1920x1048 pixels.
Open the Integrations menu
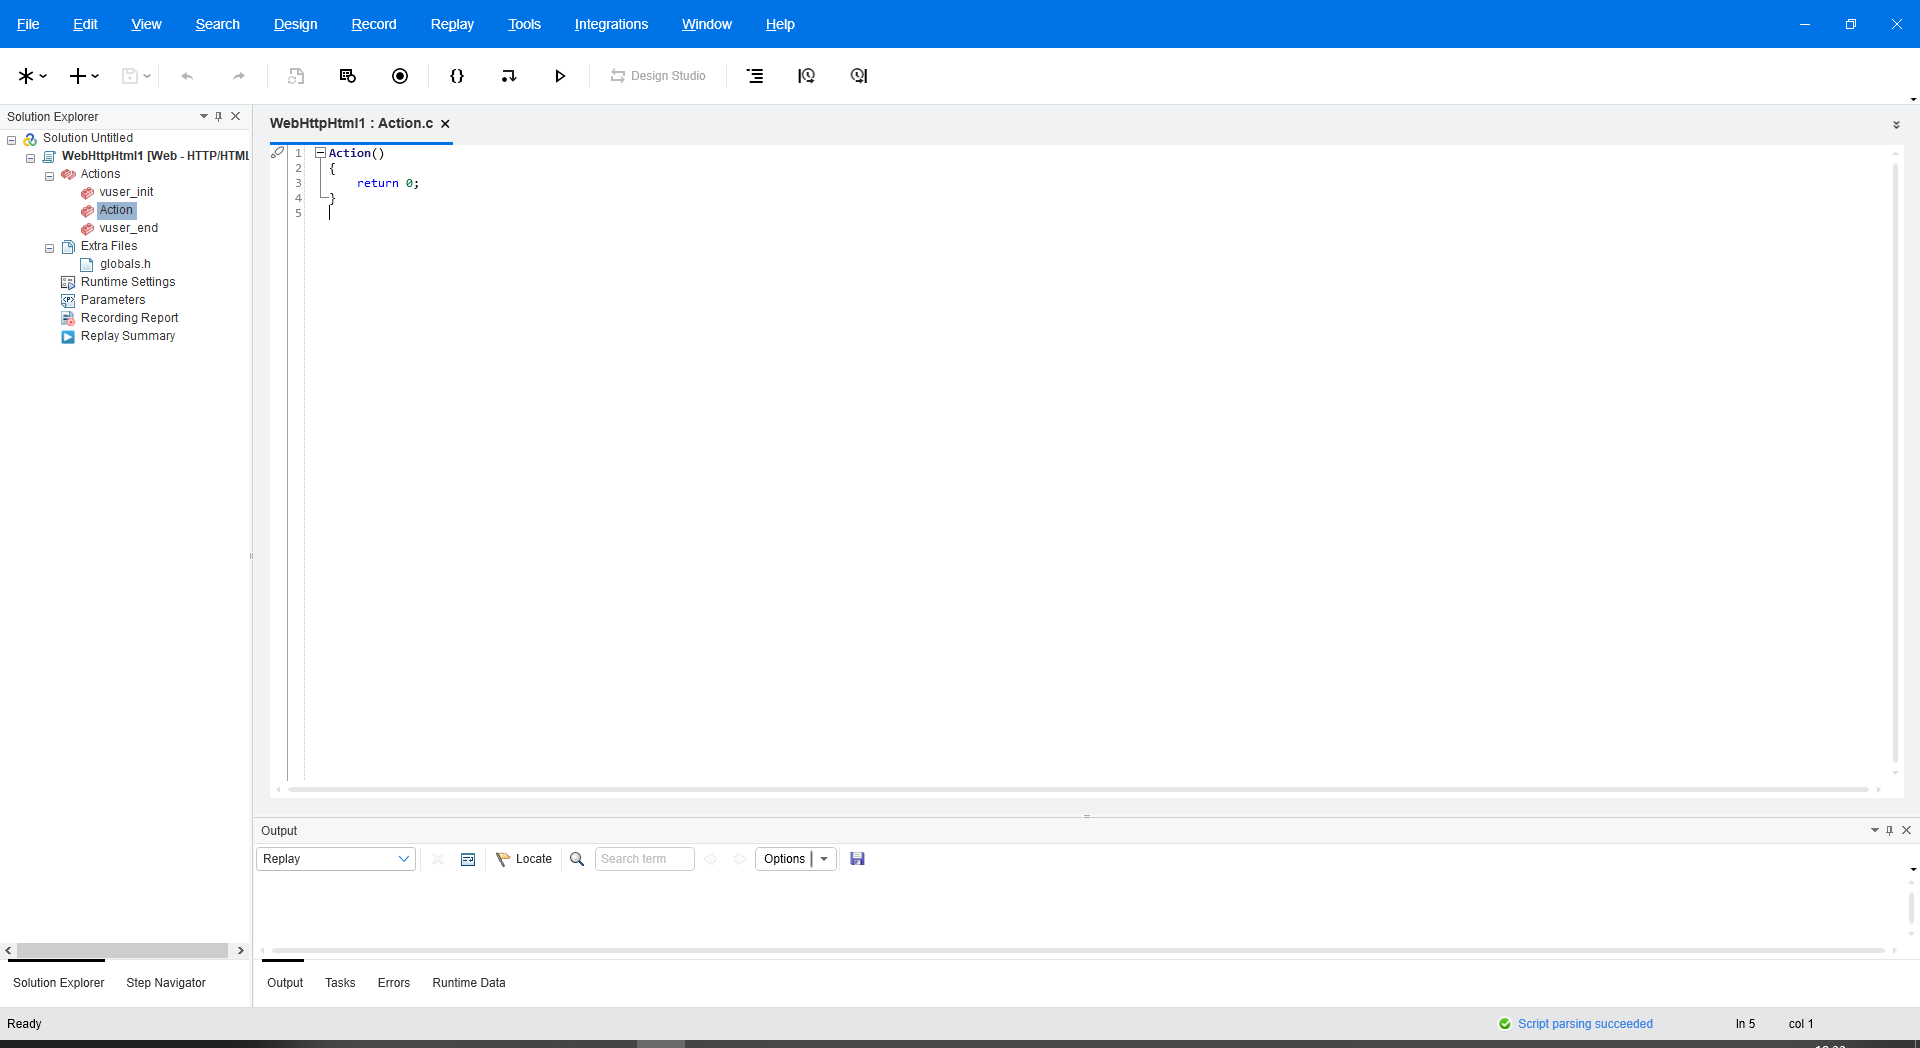pyautogui.click(x=611, y=24)
